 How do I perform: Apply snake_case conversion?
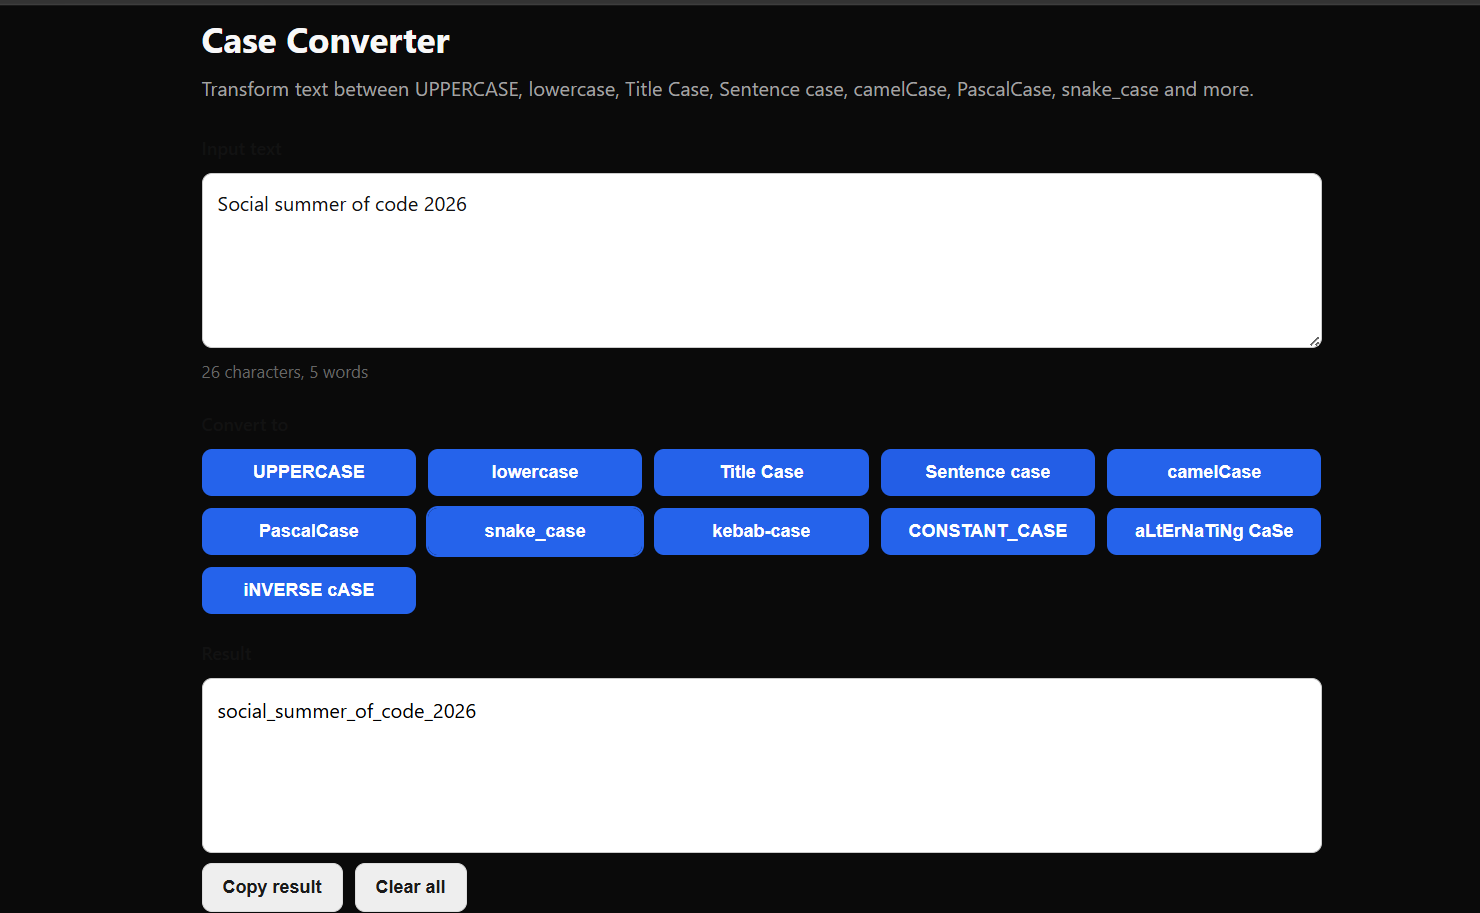tap(535, 531)
